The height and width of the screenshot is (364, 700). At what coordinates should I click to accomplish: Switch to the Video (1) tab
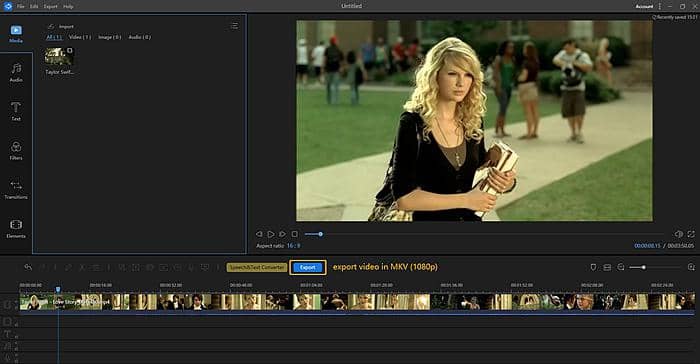79,37
